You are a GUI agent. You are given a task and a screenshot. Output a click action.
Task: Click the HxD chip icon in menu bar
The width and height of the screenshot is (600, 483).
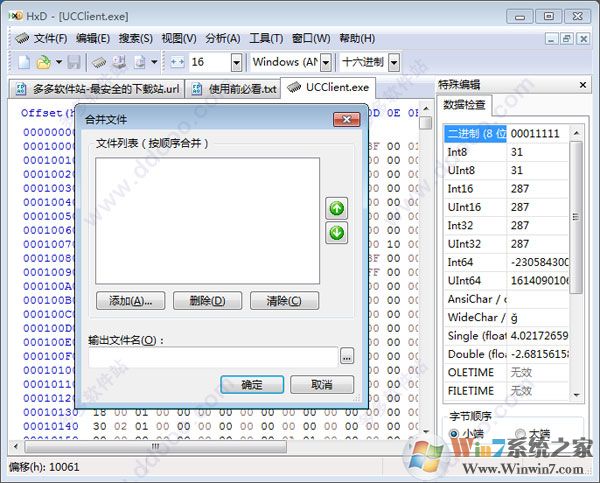point(22,38)
